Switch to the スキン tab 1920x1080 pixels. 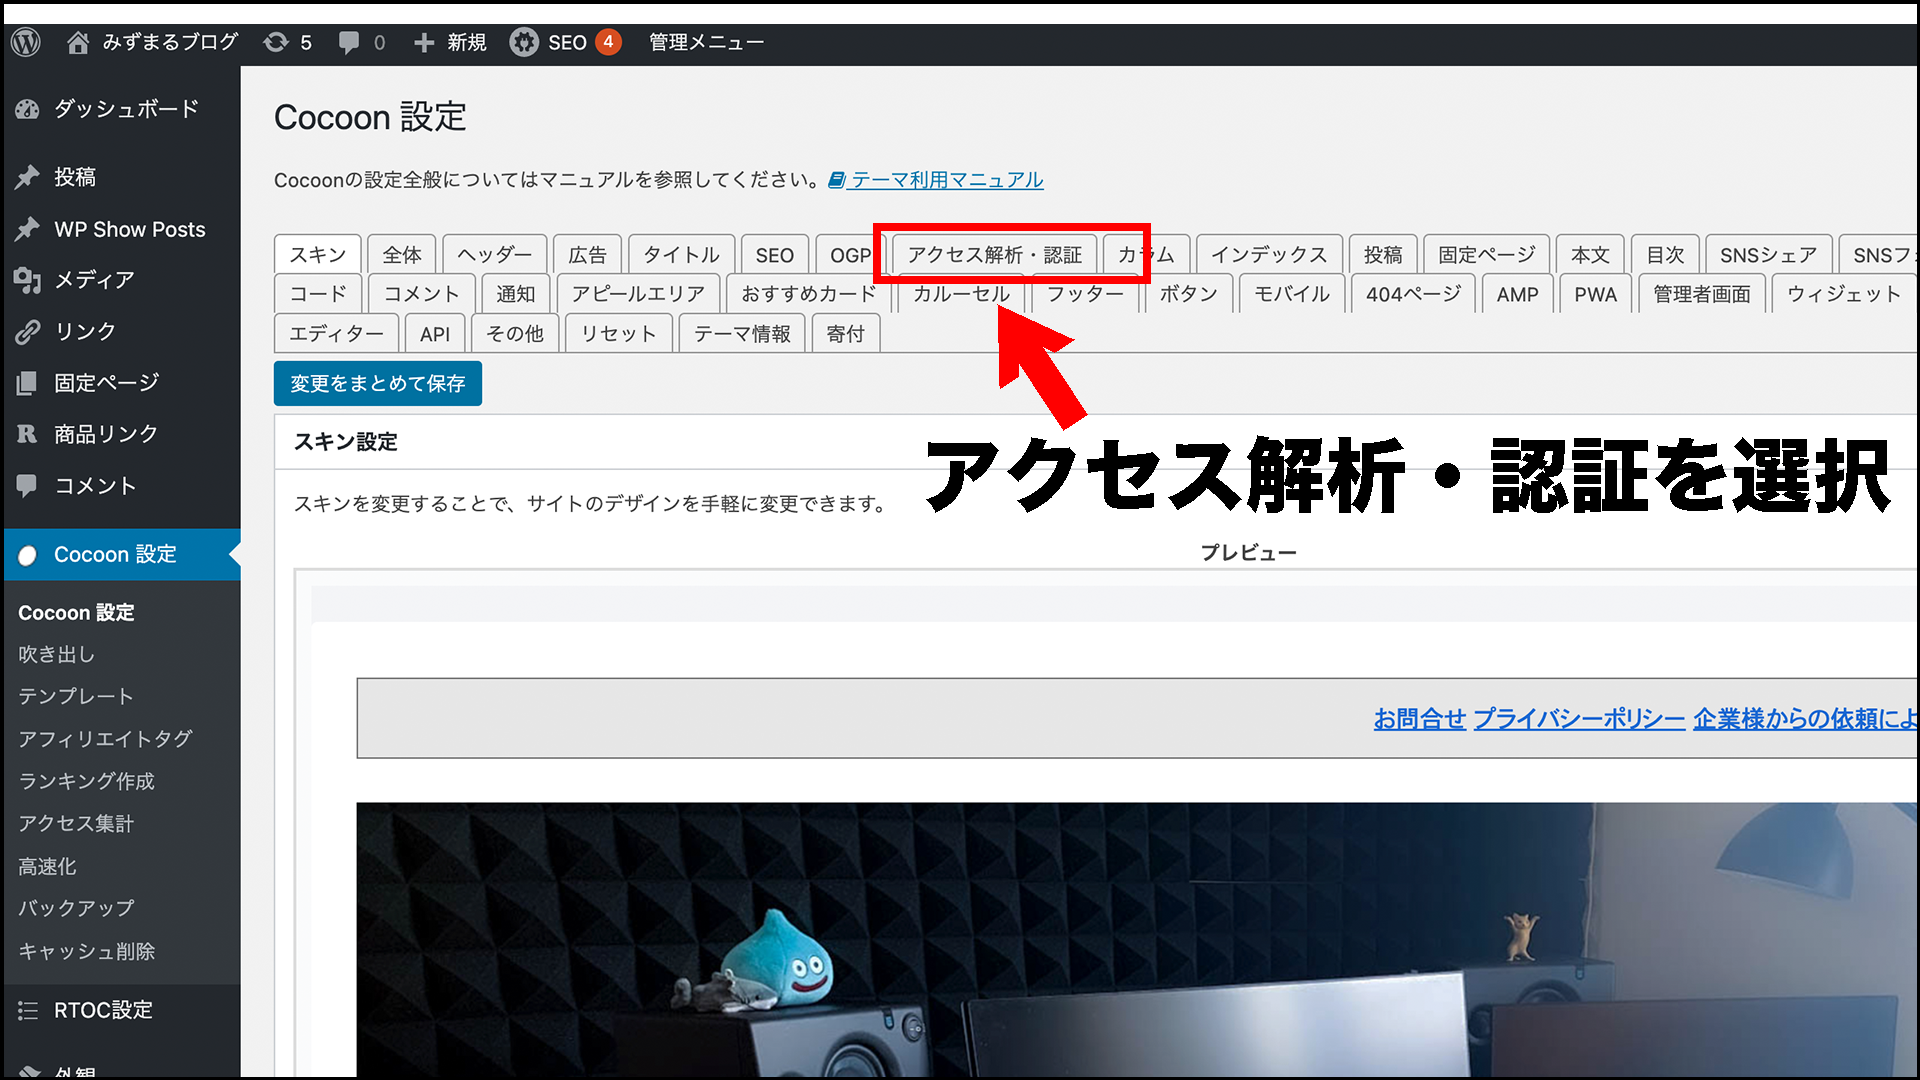(318, 255)
